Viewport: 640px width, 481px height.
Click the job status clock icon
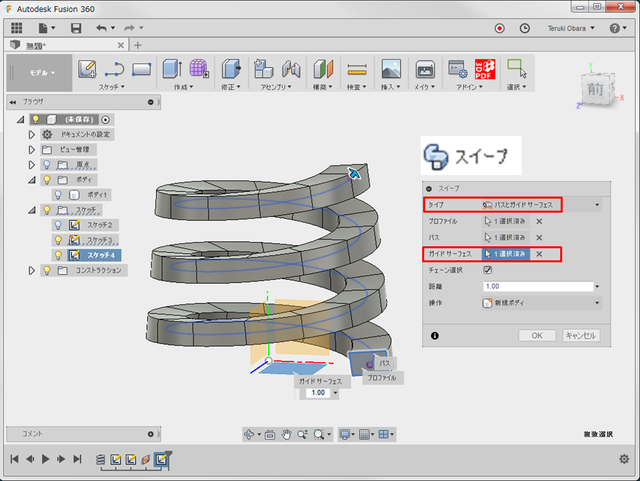click(525, 27)
